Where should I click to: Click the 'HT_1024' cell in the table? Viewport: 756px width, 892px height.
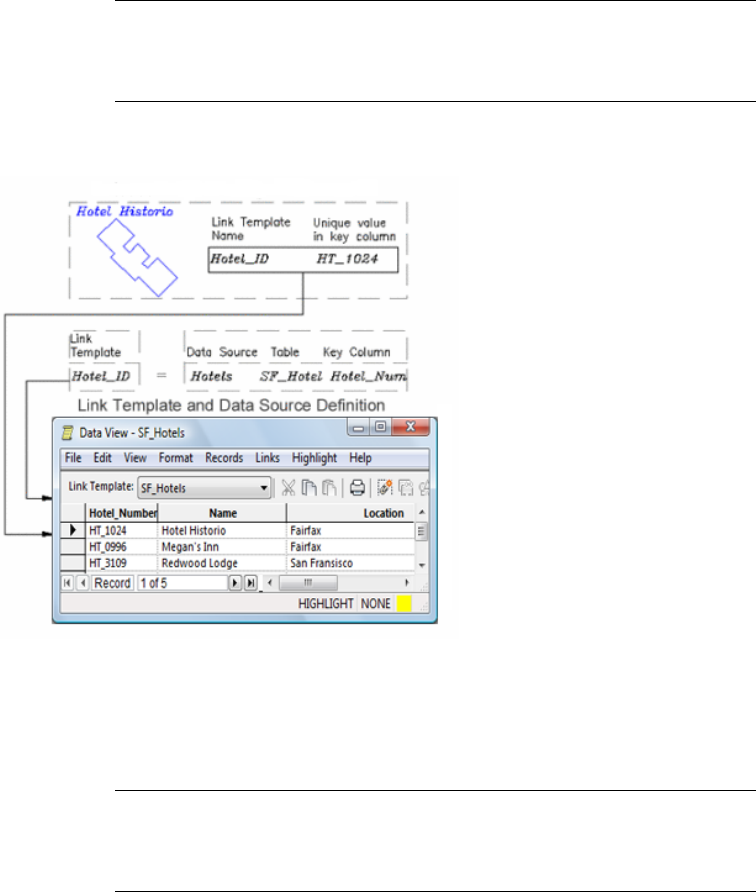click(121, 530)
